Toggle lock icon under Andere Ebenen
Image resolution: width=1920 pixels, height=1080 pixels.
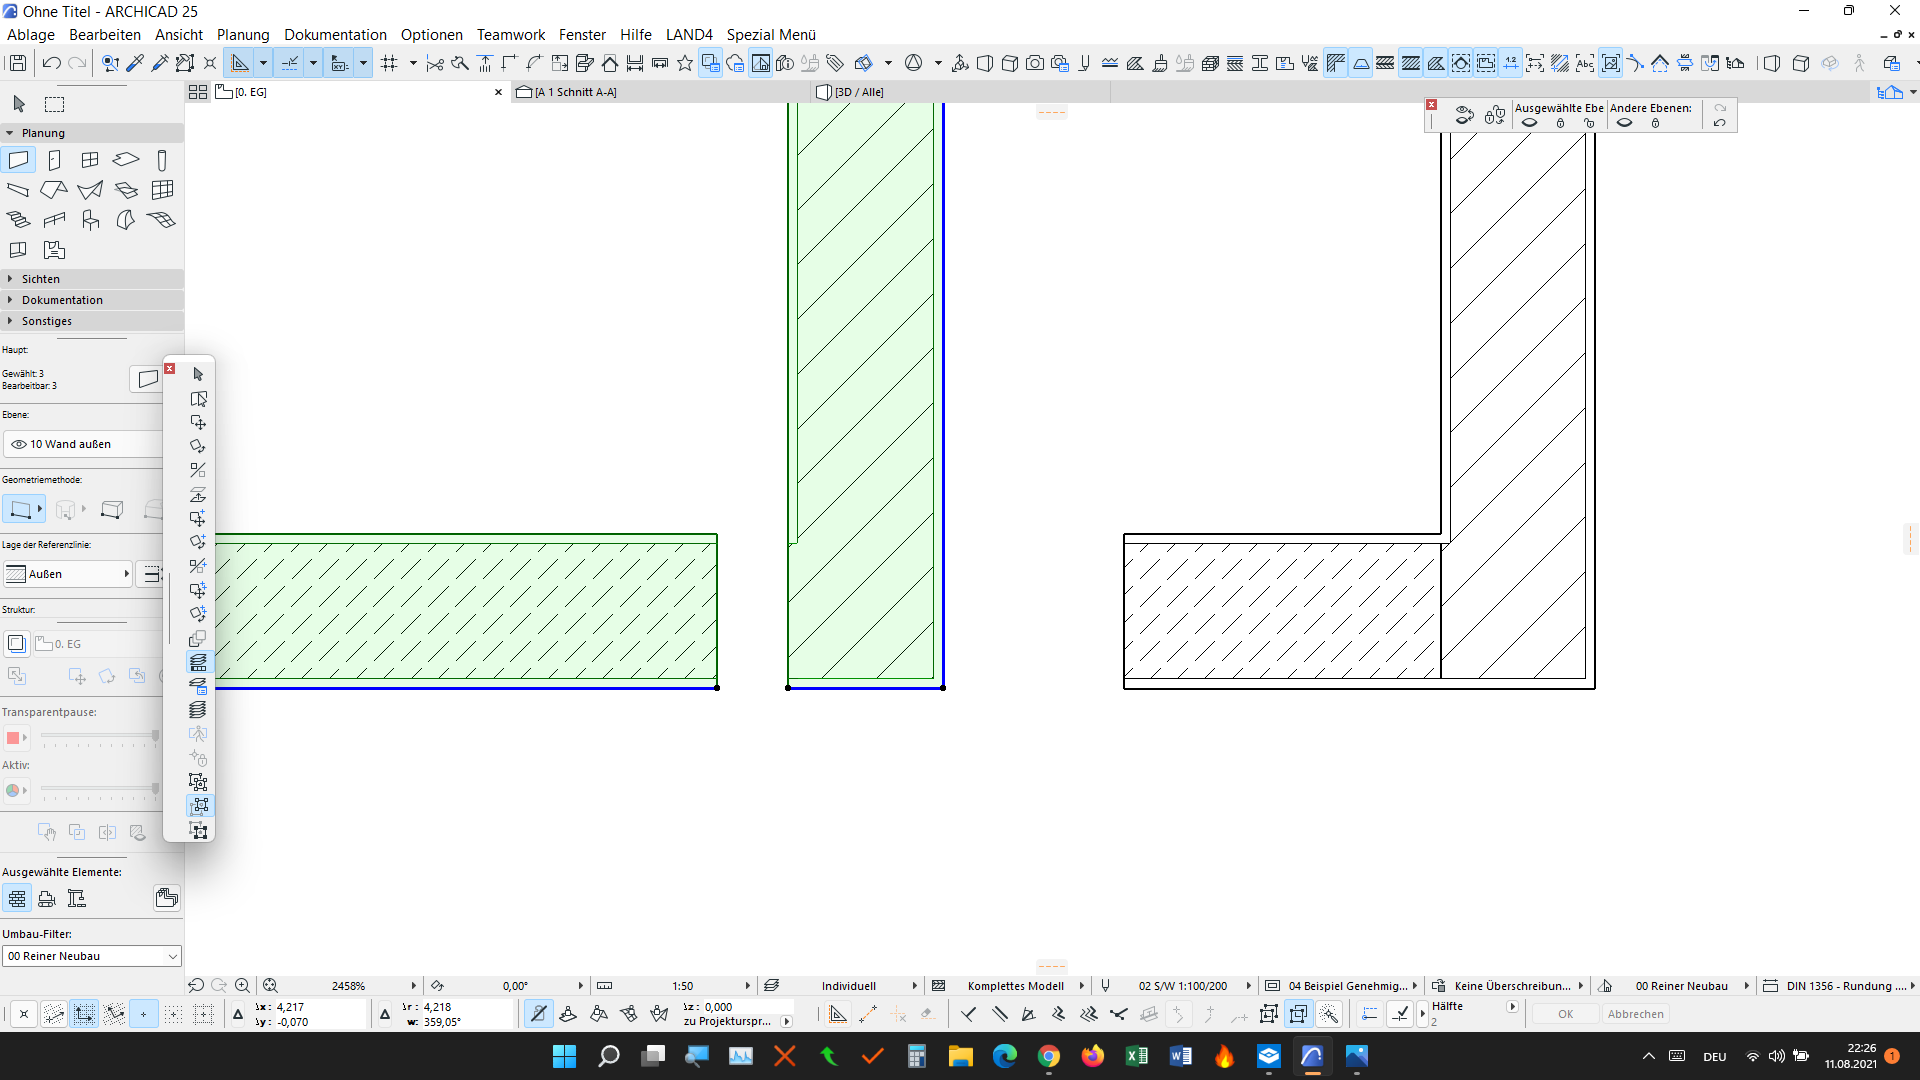(x=1655, y=123)
